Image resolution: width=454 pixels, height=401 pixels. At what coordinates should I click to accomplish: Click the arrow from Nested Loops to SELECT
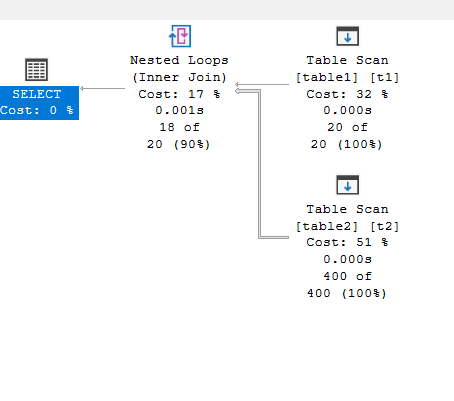102,88
